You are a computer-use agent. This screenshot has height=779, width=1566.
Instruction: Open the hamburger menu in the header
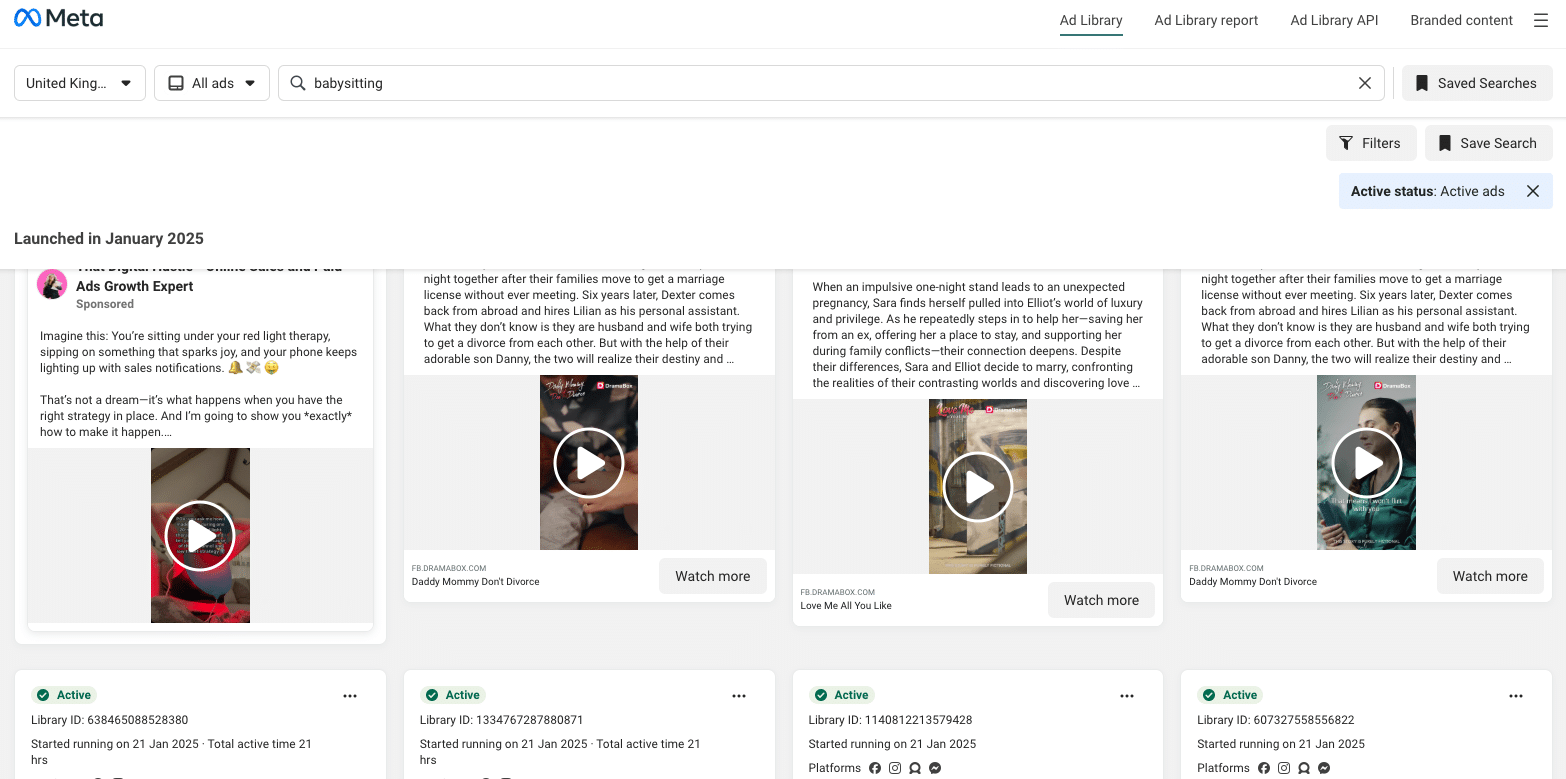pos(1541,20)
